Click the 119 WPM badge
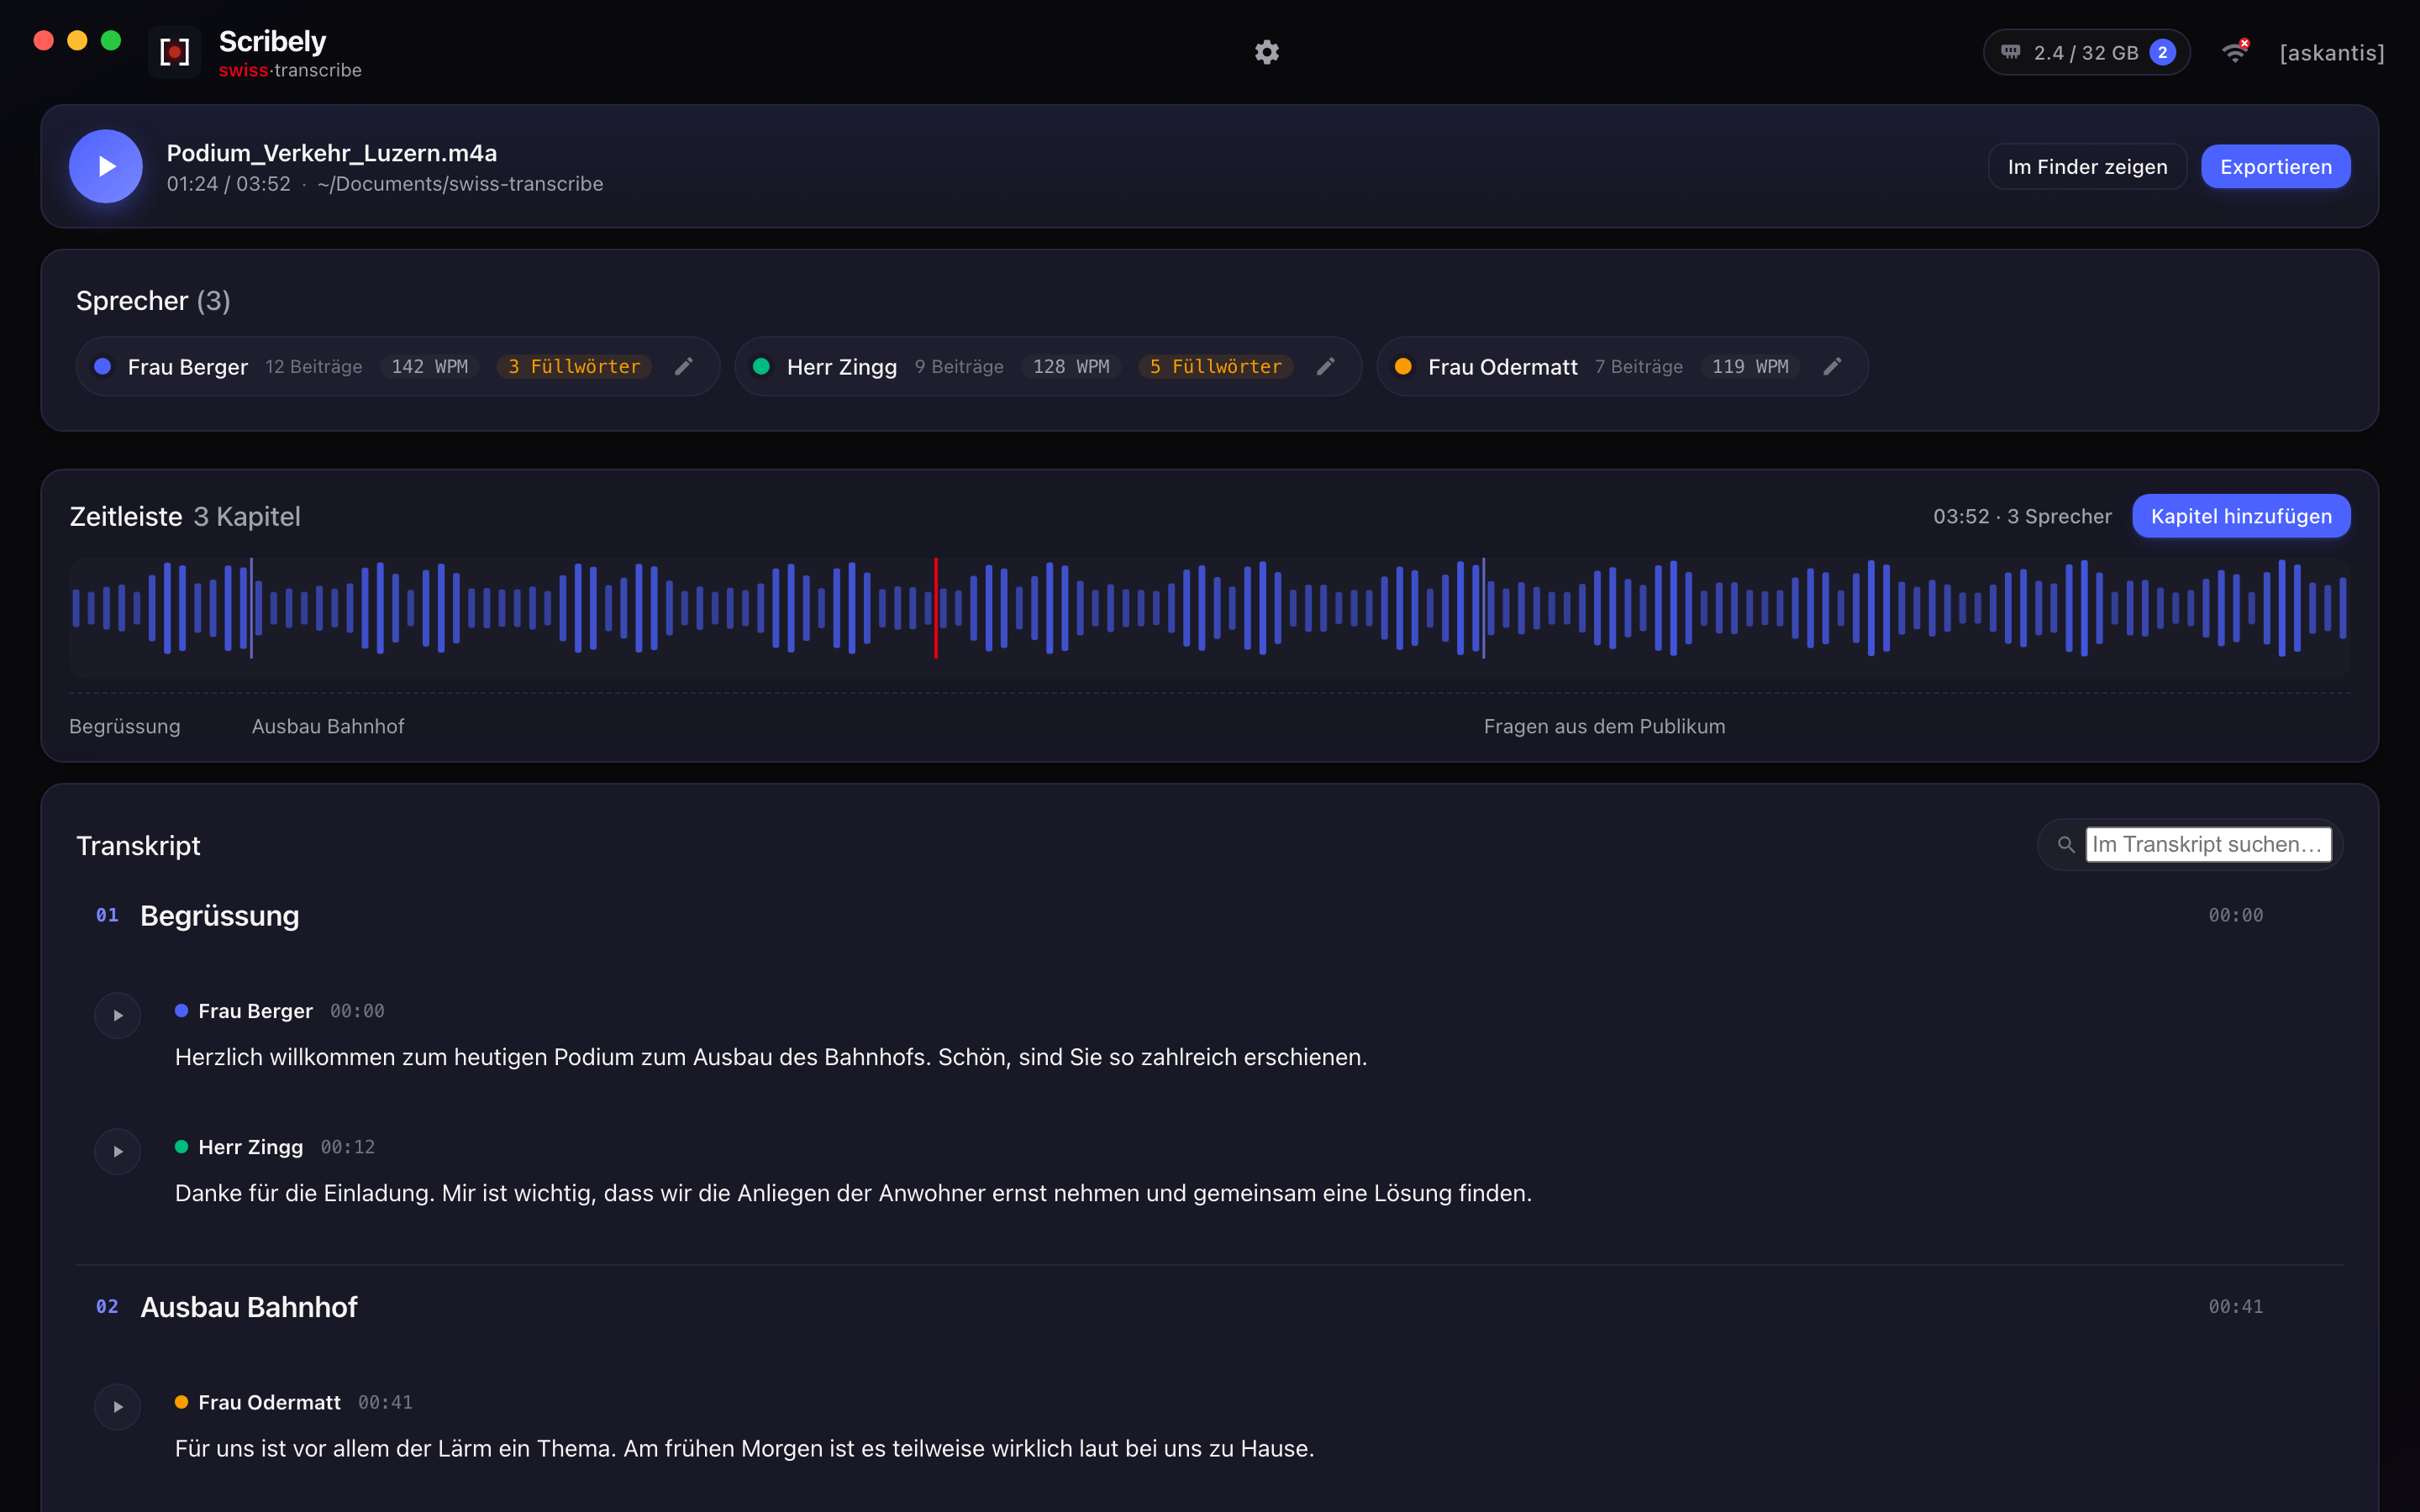This screenshot has height=1512, width=2420. (x=1750, y=367)
